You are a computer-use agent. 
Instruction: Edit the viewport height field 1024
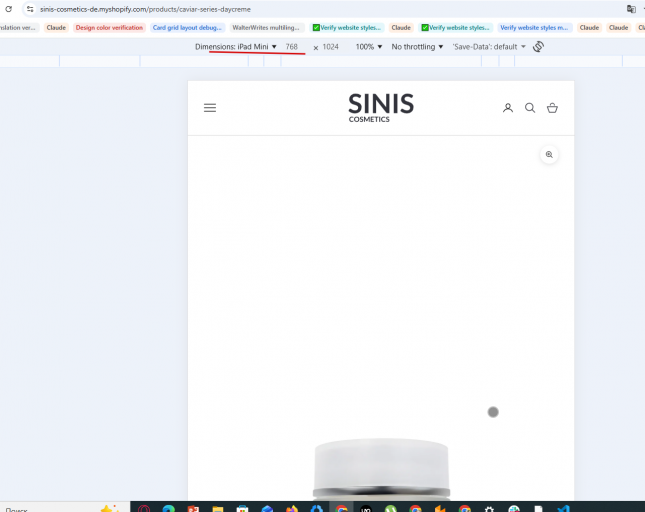tap(330, 47)
